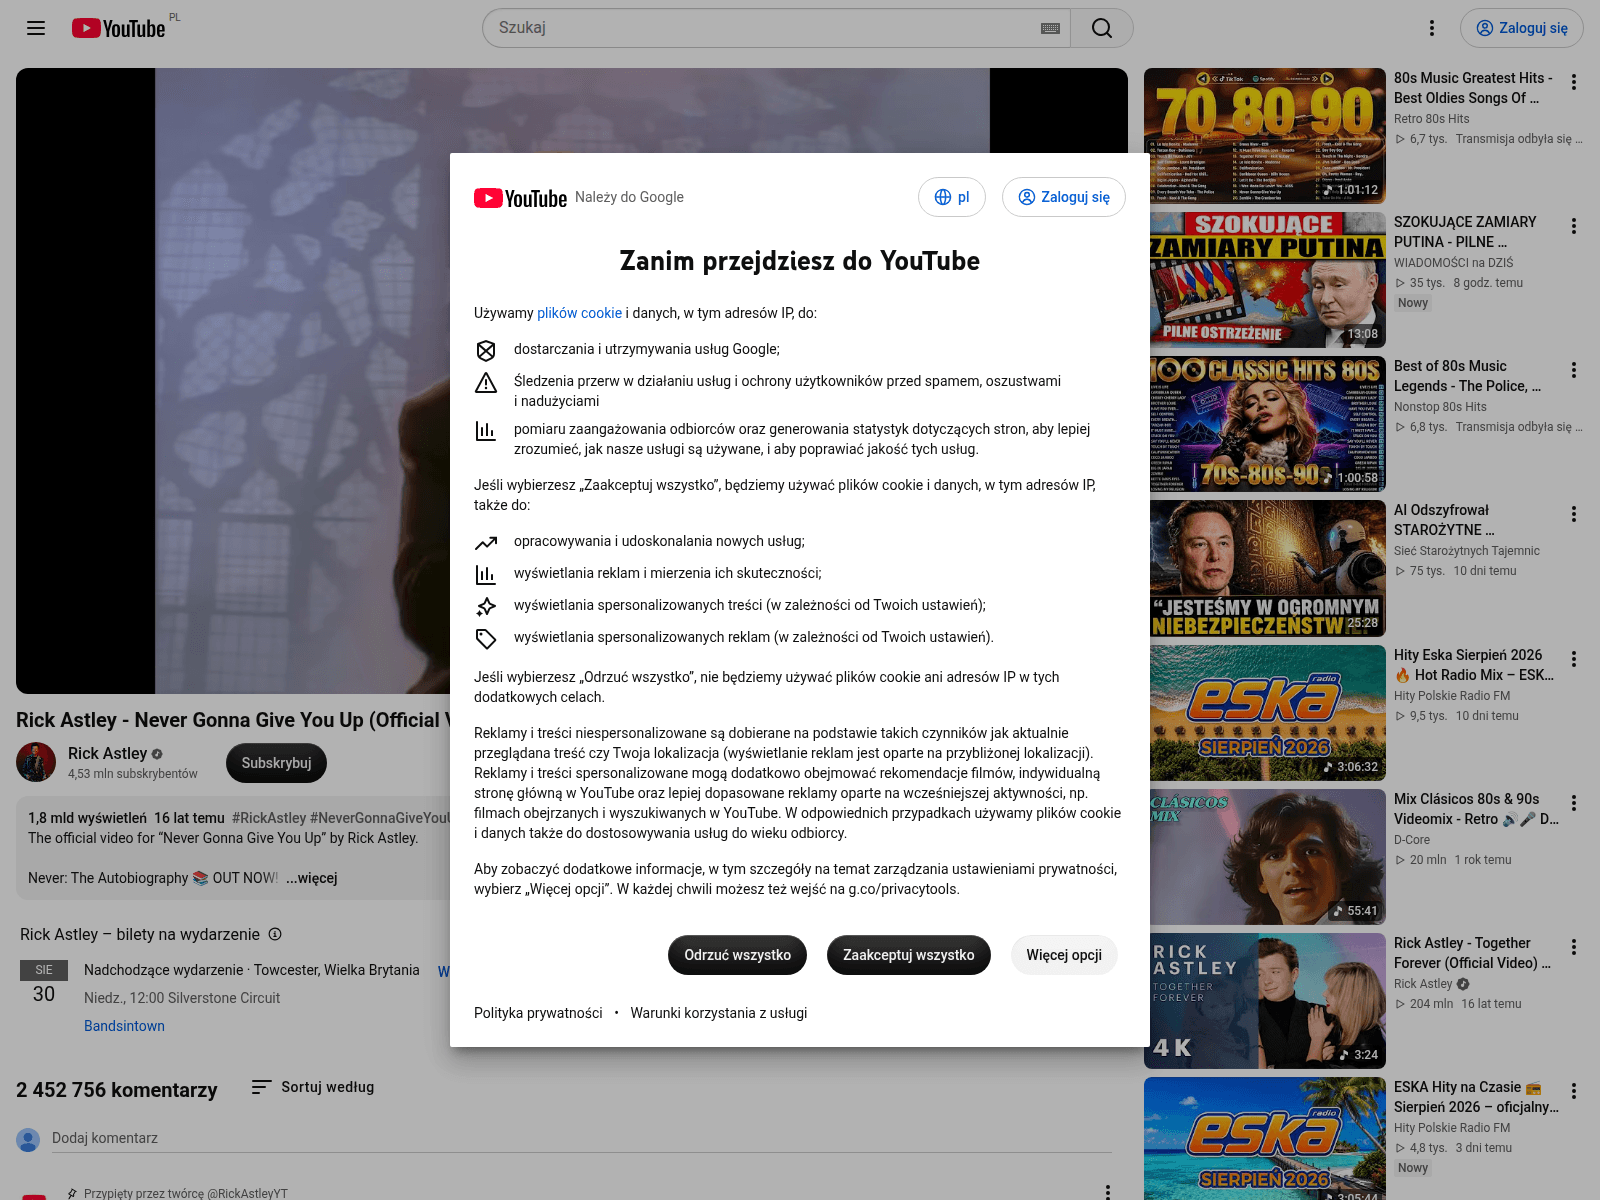This screenshot has width=1600, height=1200.
Task: Open settings three-dot menu in header
Action: click(x=1432, y=28)
